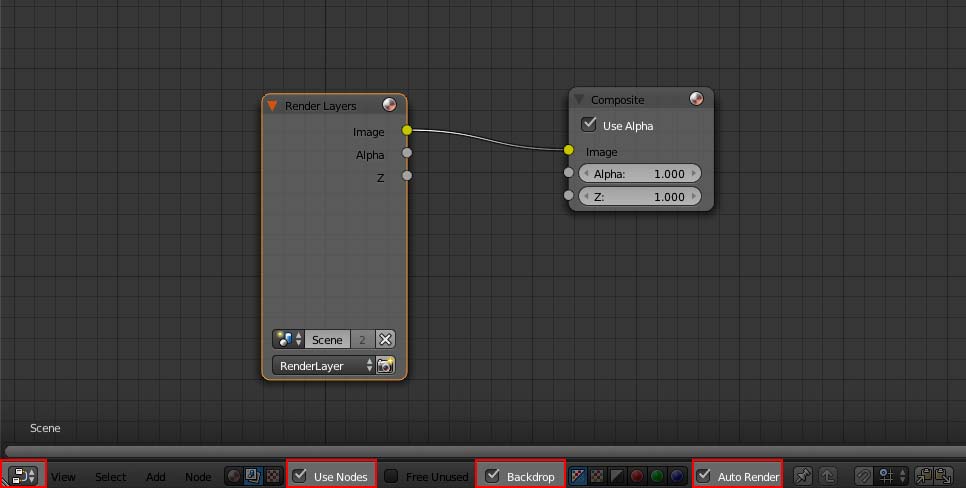Show Color channel backdrop only

(x=597, y=476)
